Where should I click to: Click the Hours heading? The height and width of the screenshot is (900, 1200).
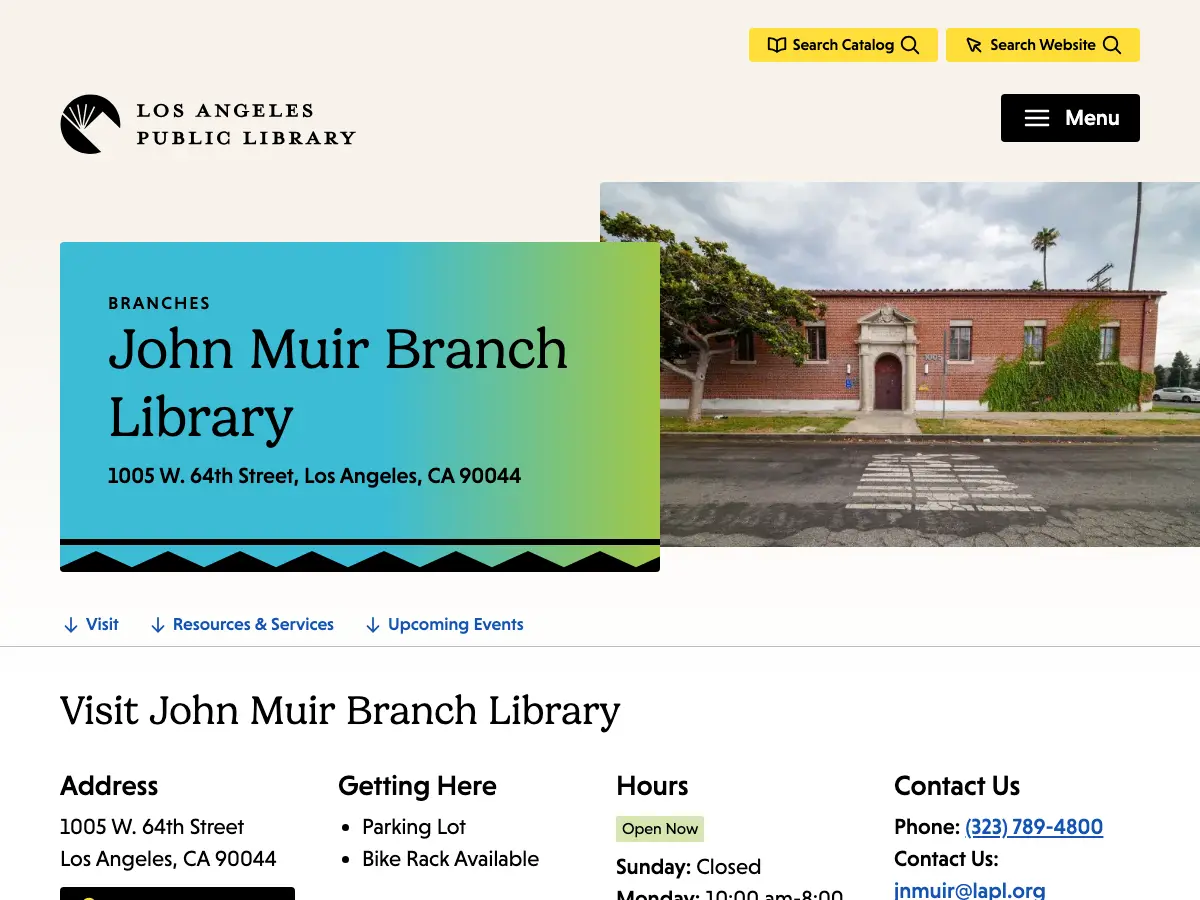[652, 786]
